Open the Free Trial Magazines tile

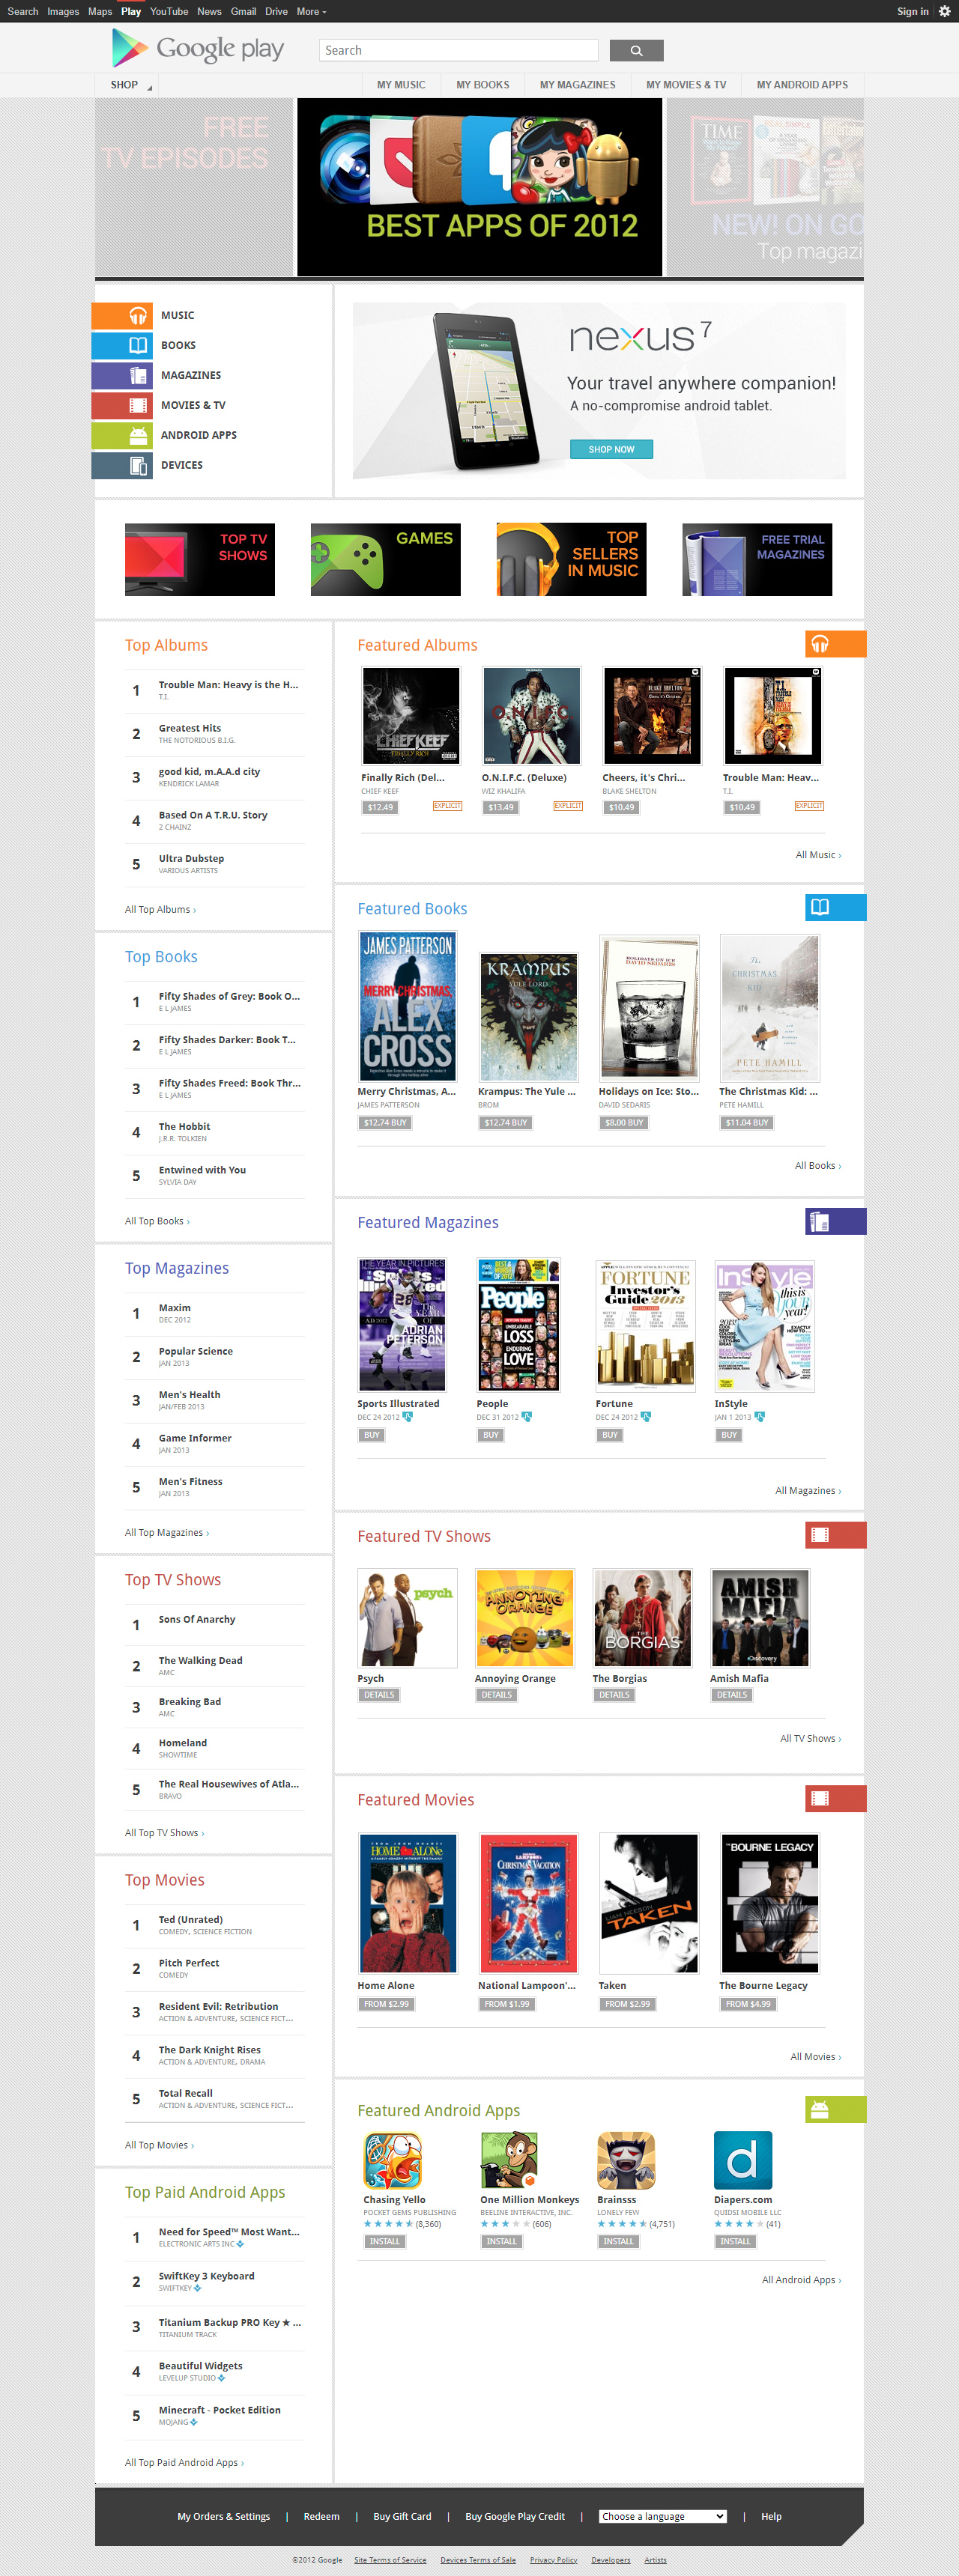[x=757, y=559]
